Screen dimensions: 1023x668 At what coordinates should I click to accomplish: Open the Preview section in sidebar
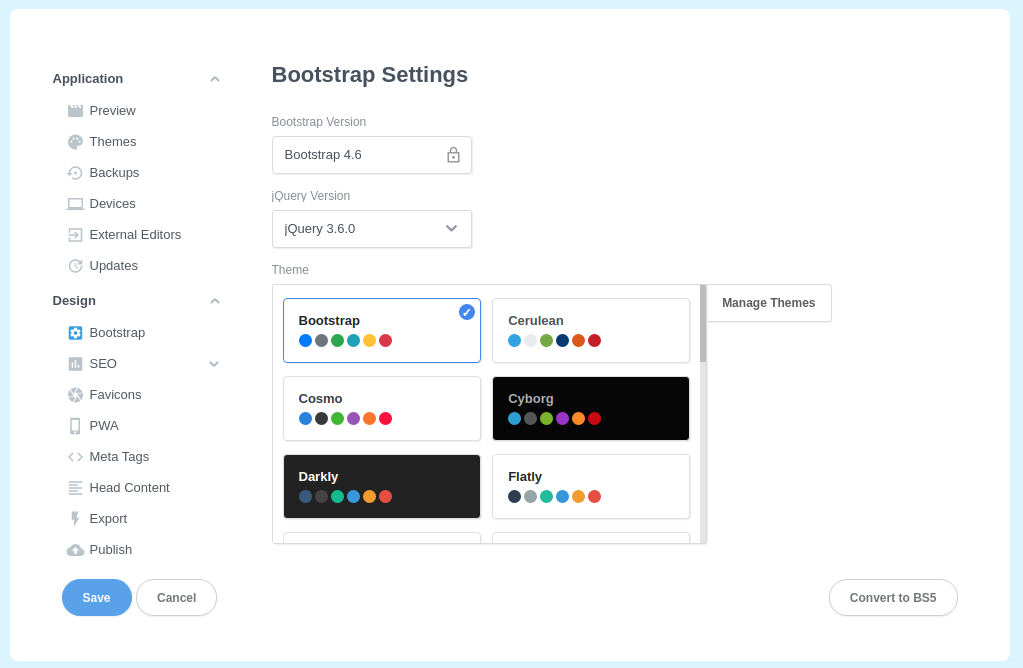[x=74, y=110]
